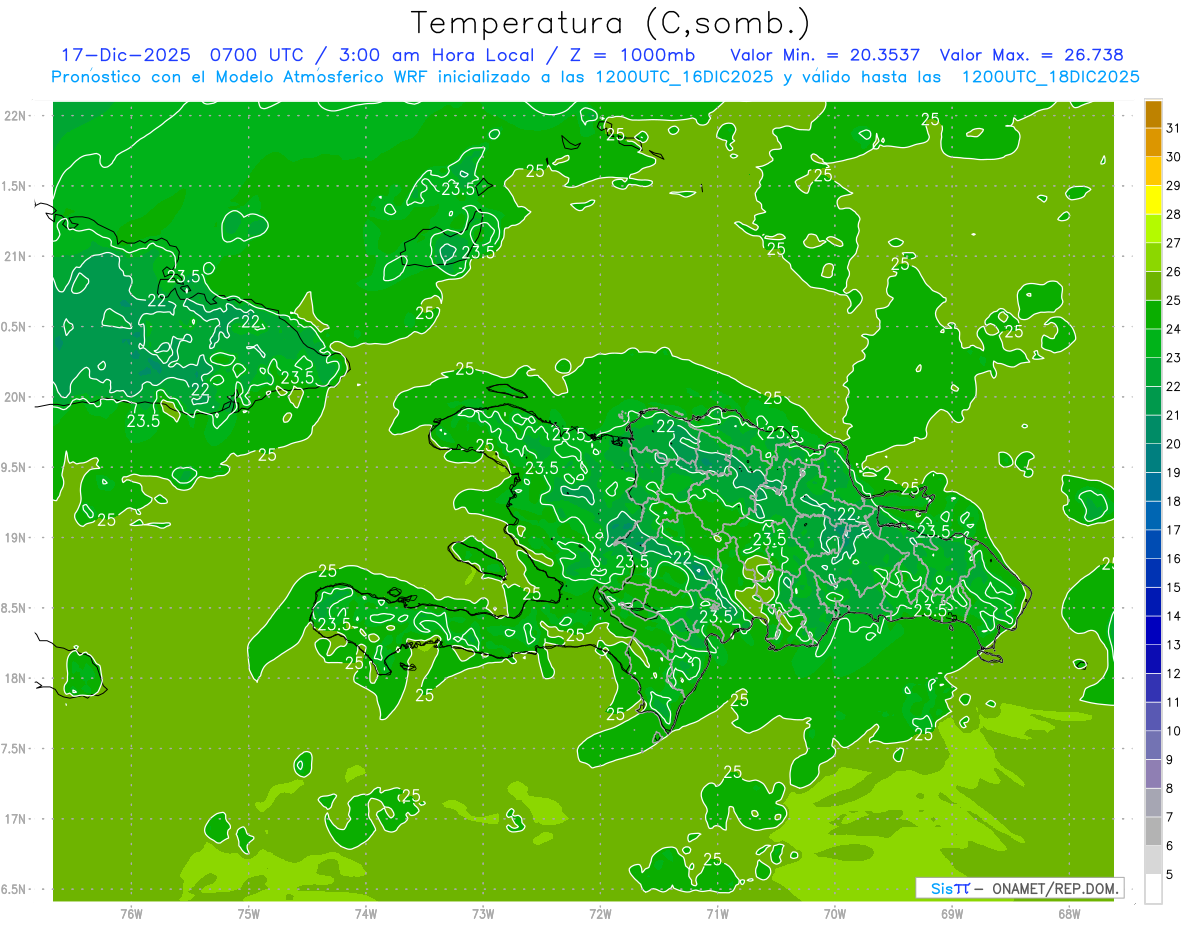Click the latitude axis label "0.5N"
The height and width of the screenshot is (927, 1200).
(x=14, y=327)
